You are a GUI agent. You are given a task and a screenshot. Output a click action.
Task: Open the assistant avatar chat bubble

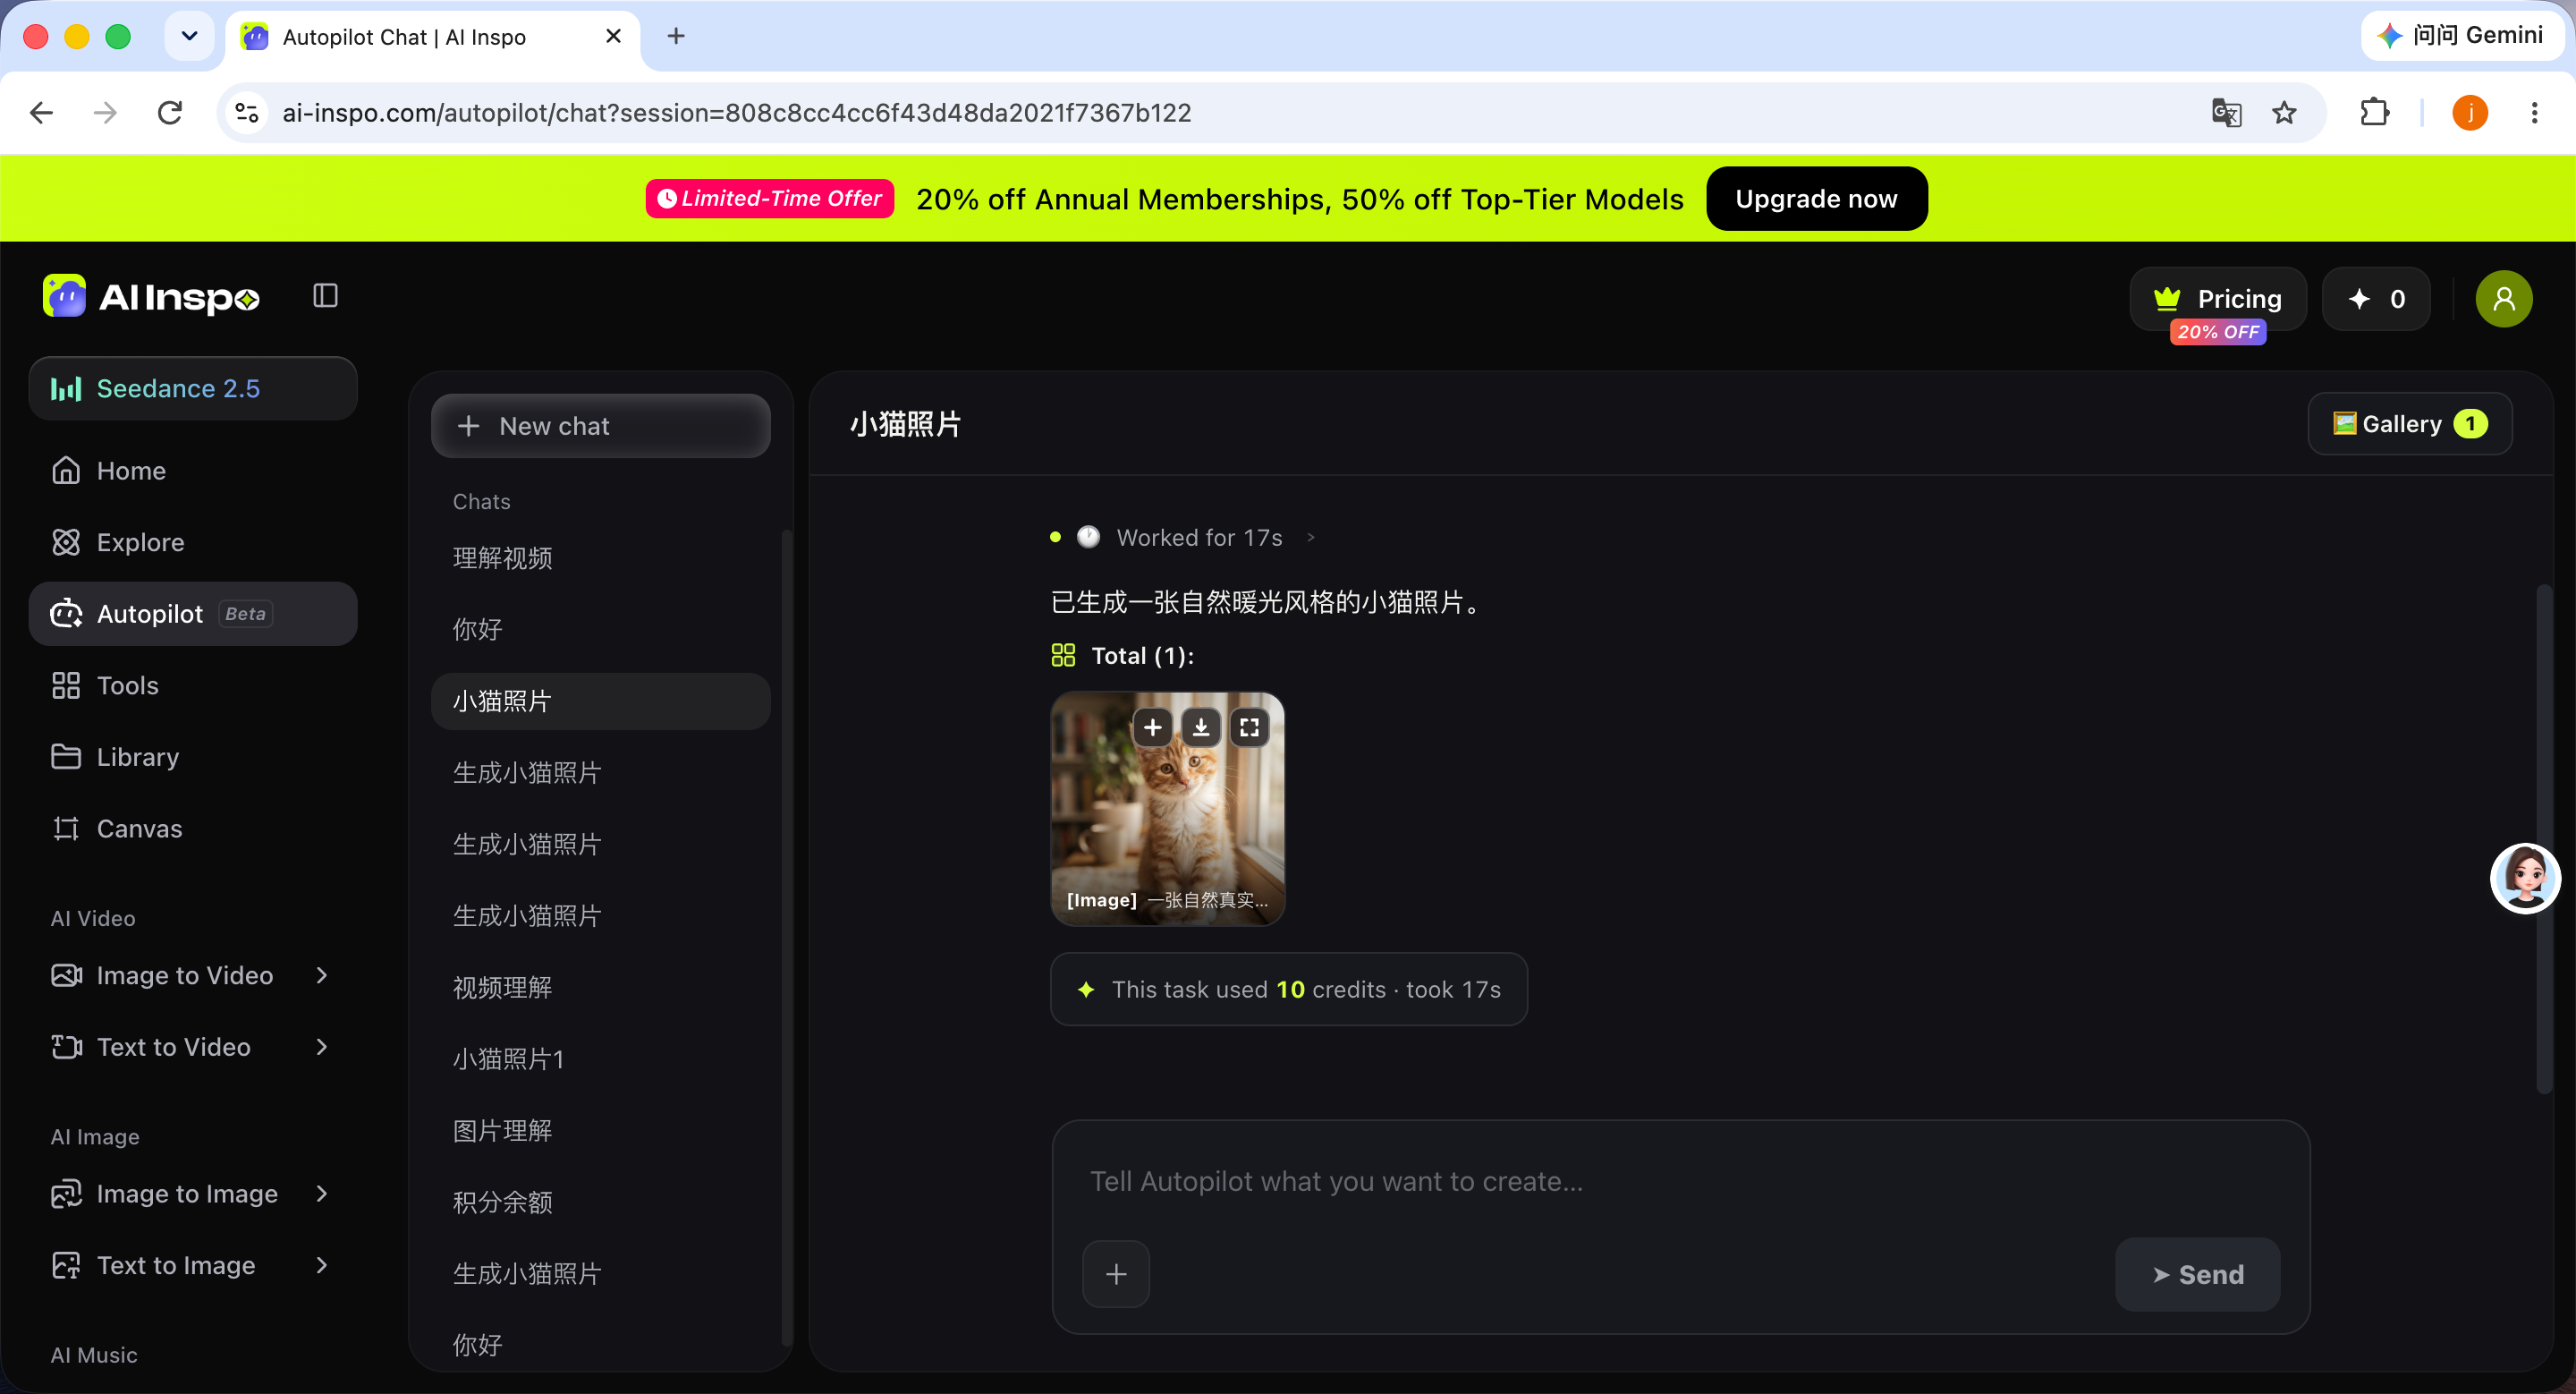point(2525,878)
